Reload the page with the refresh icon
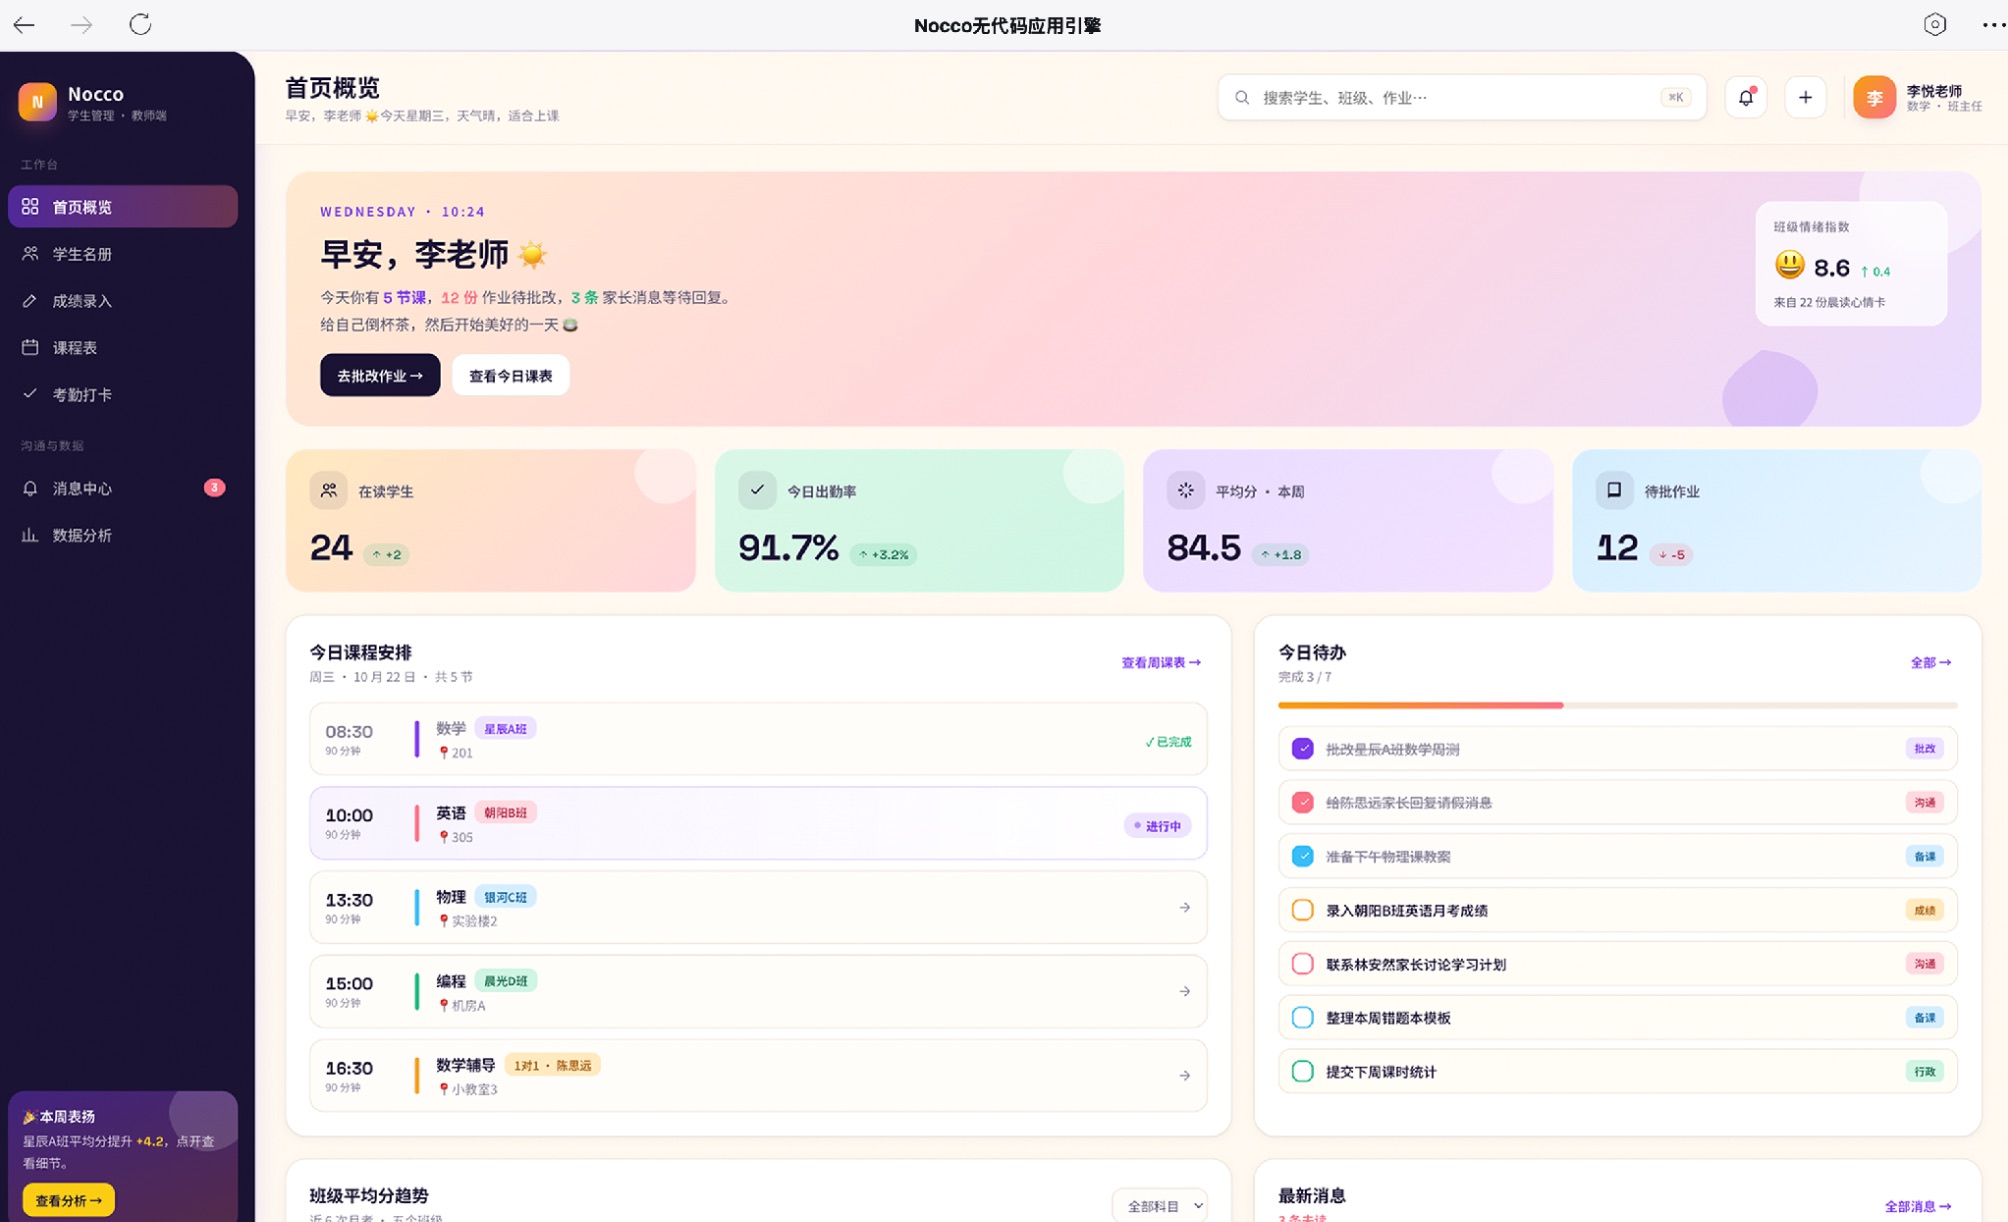This screenshot has width=2008, height=1222. point(140,24)
